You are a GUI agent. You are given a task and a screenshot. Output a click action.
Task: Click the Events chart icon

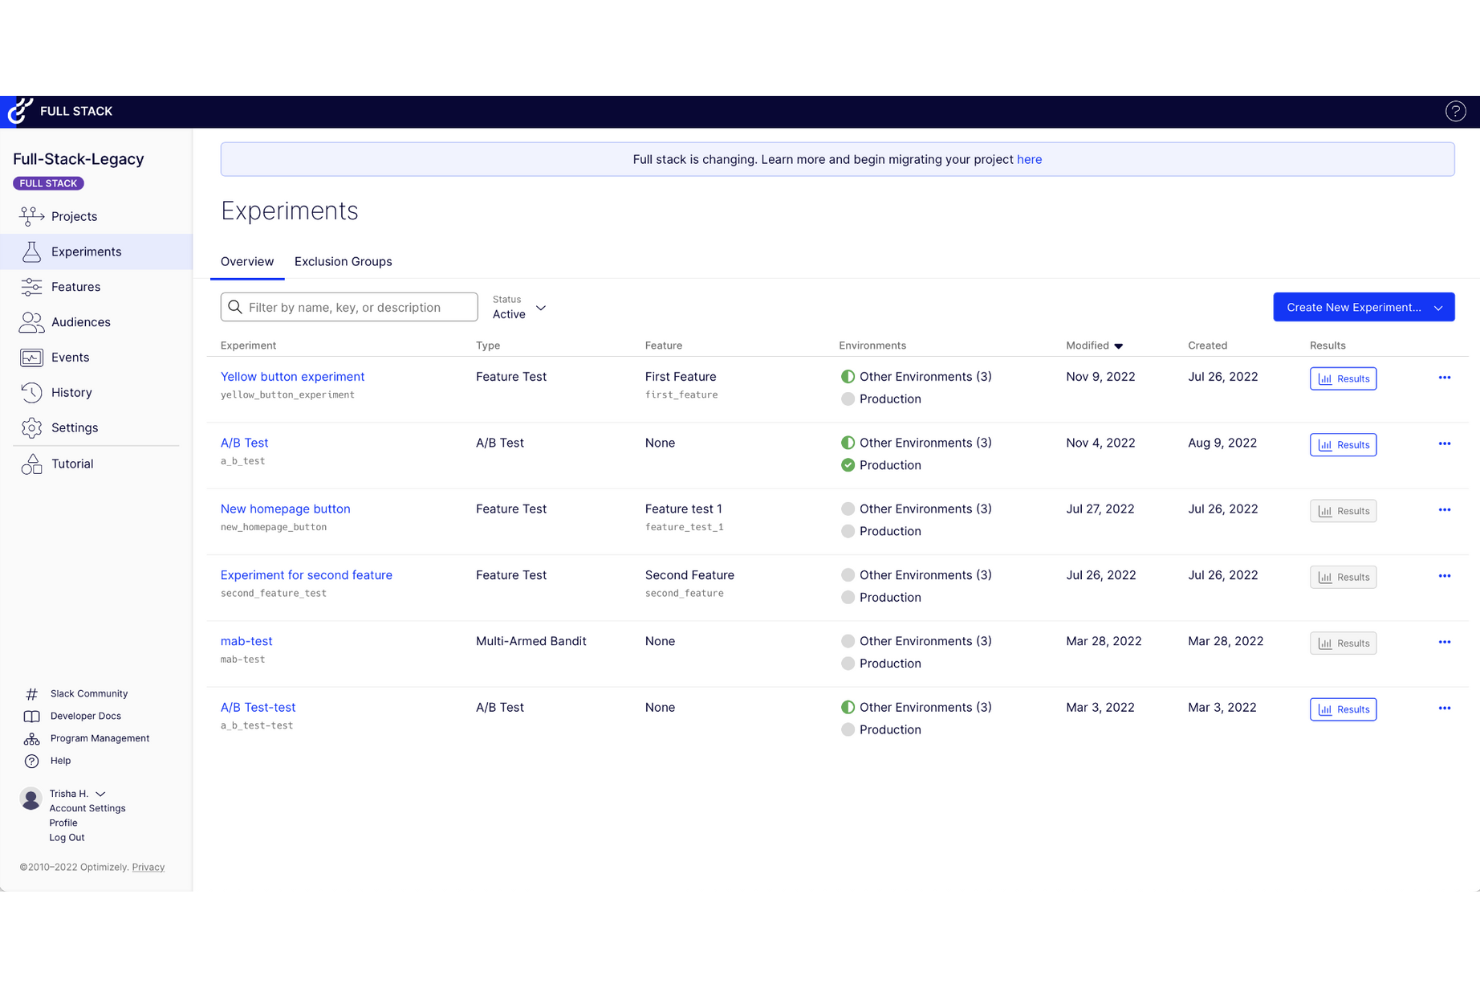[x=32, y=357]
